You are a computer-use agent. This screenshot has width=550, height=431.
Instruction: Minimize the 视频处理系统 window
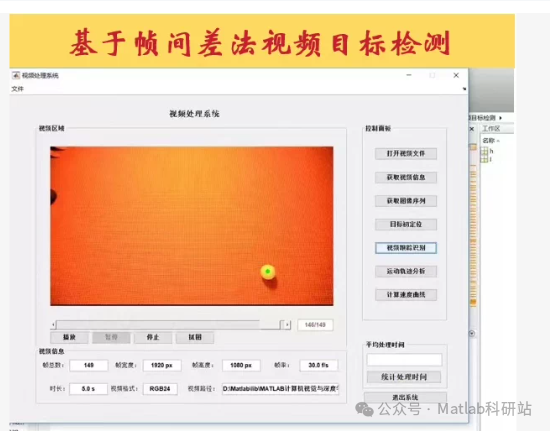409,75
